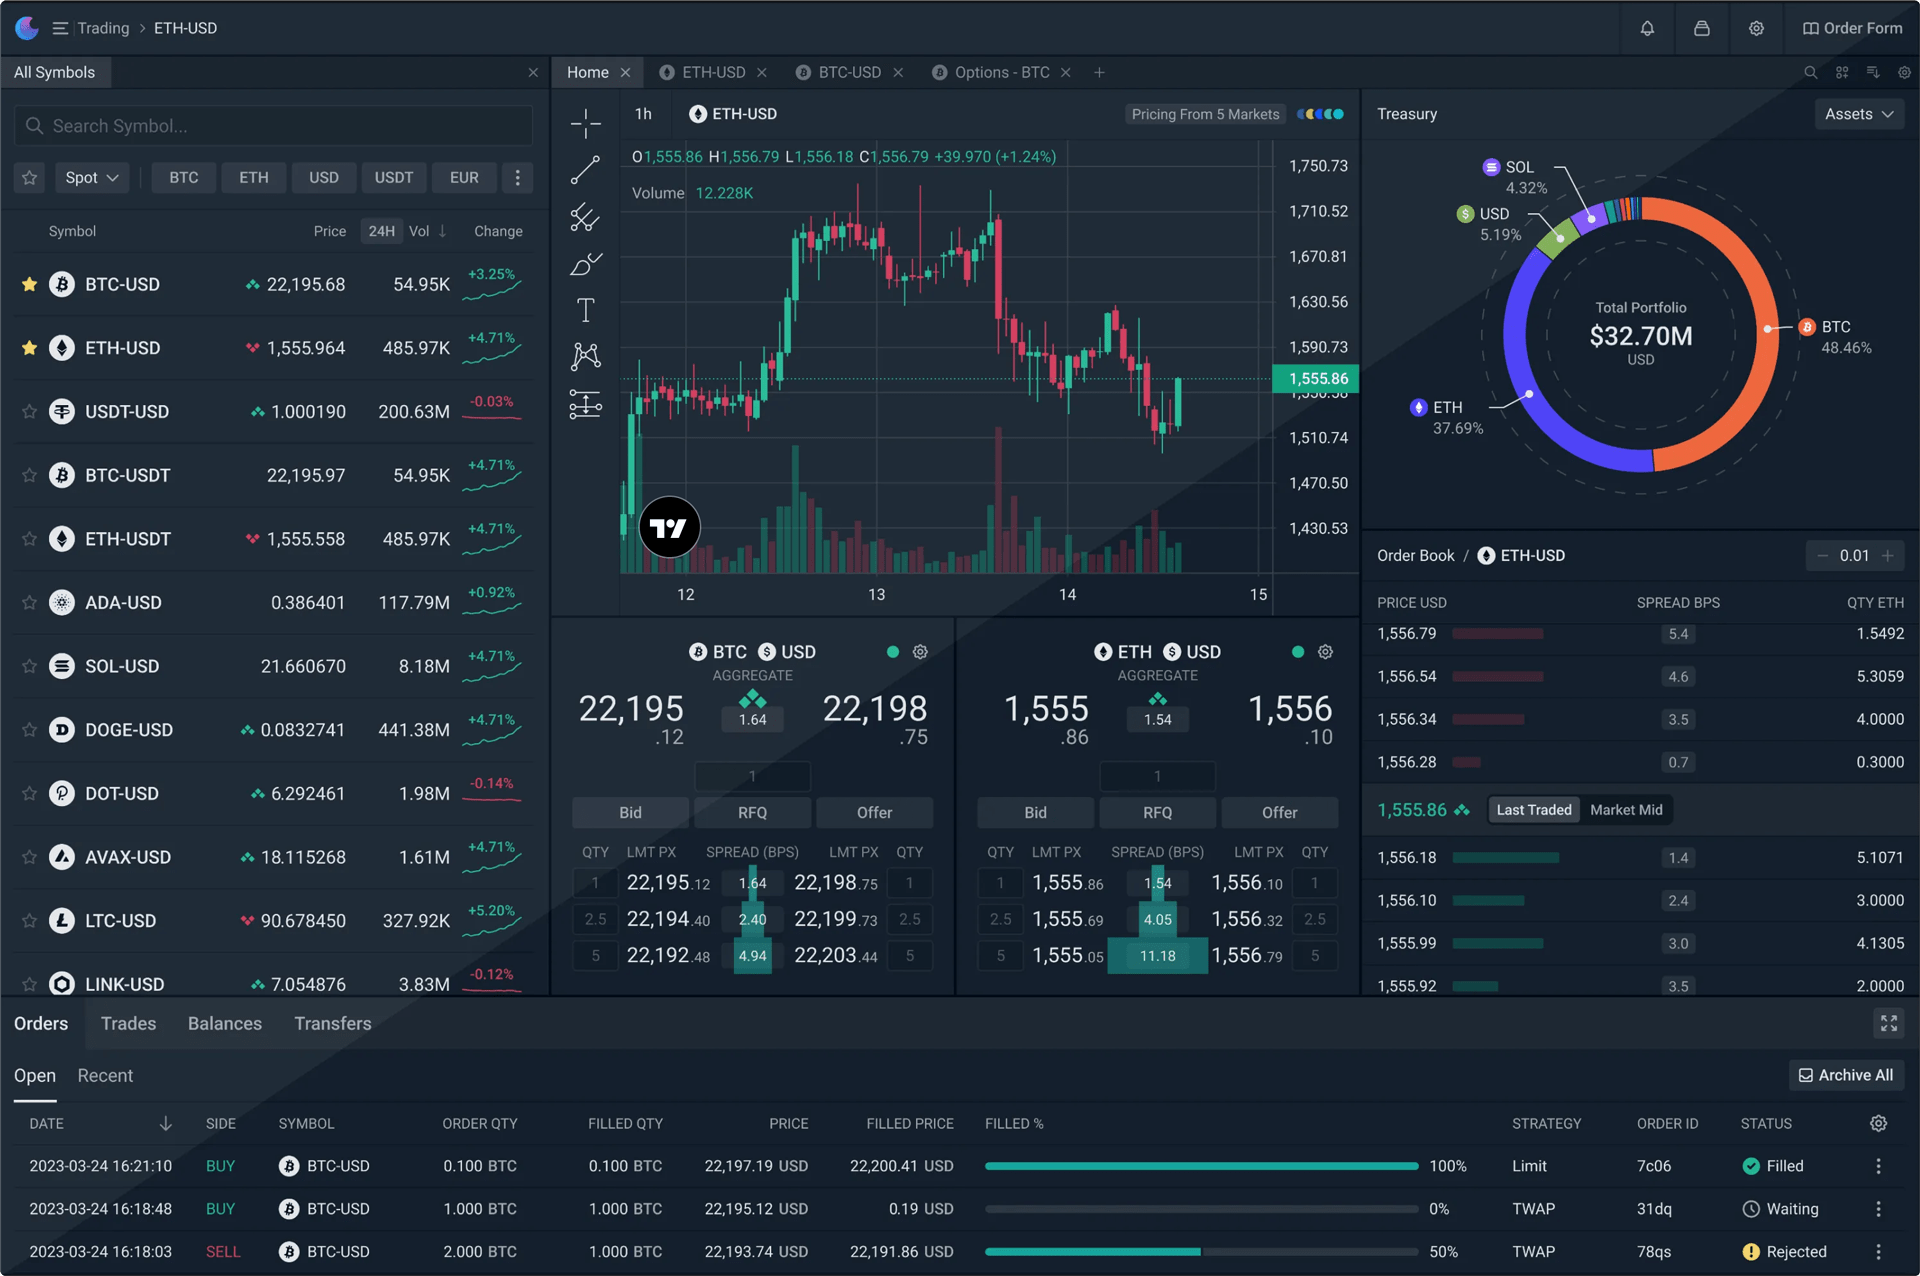Viewport: 1920px width, 1276px height.
Task: Click the date column sort arrow
Action: [x=166, y=1124]
